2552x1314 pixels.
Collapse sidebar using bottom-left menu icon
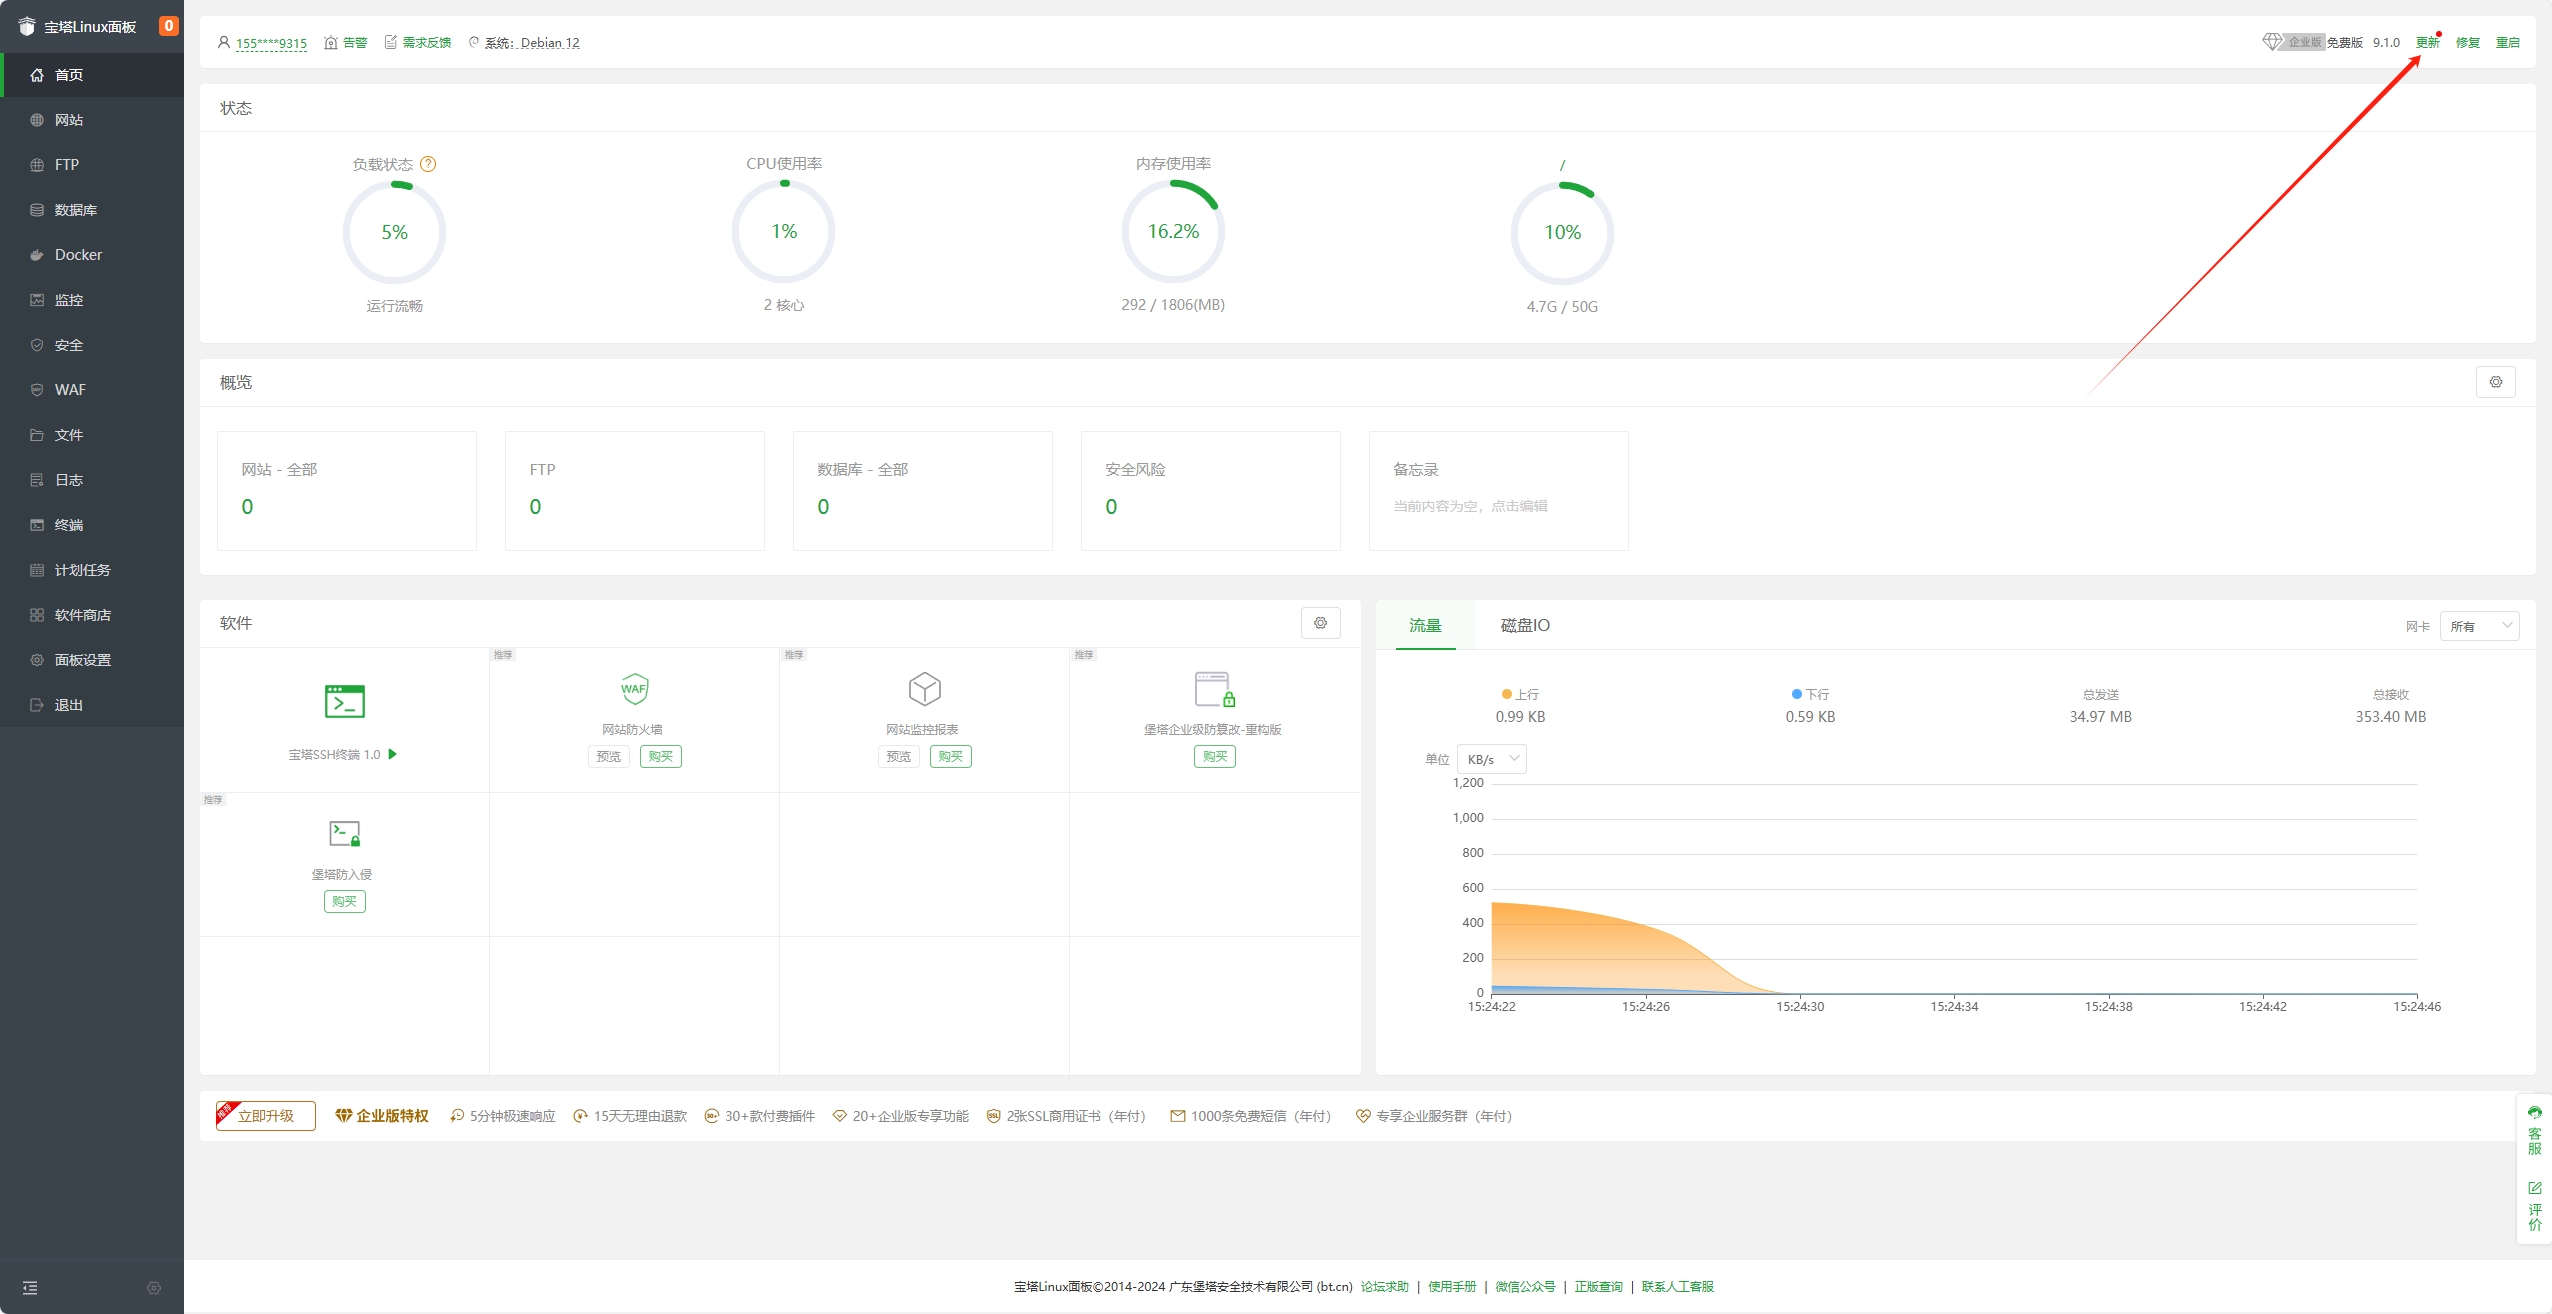[x=30, y=1288]
